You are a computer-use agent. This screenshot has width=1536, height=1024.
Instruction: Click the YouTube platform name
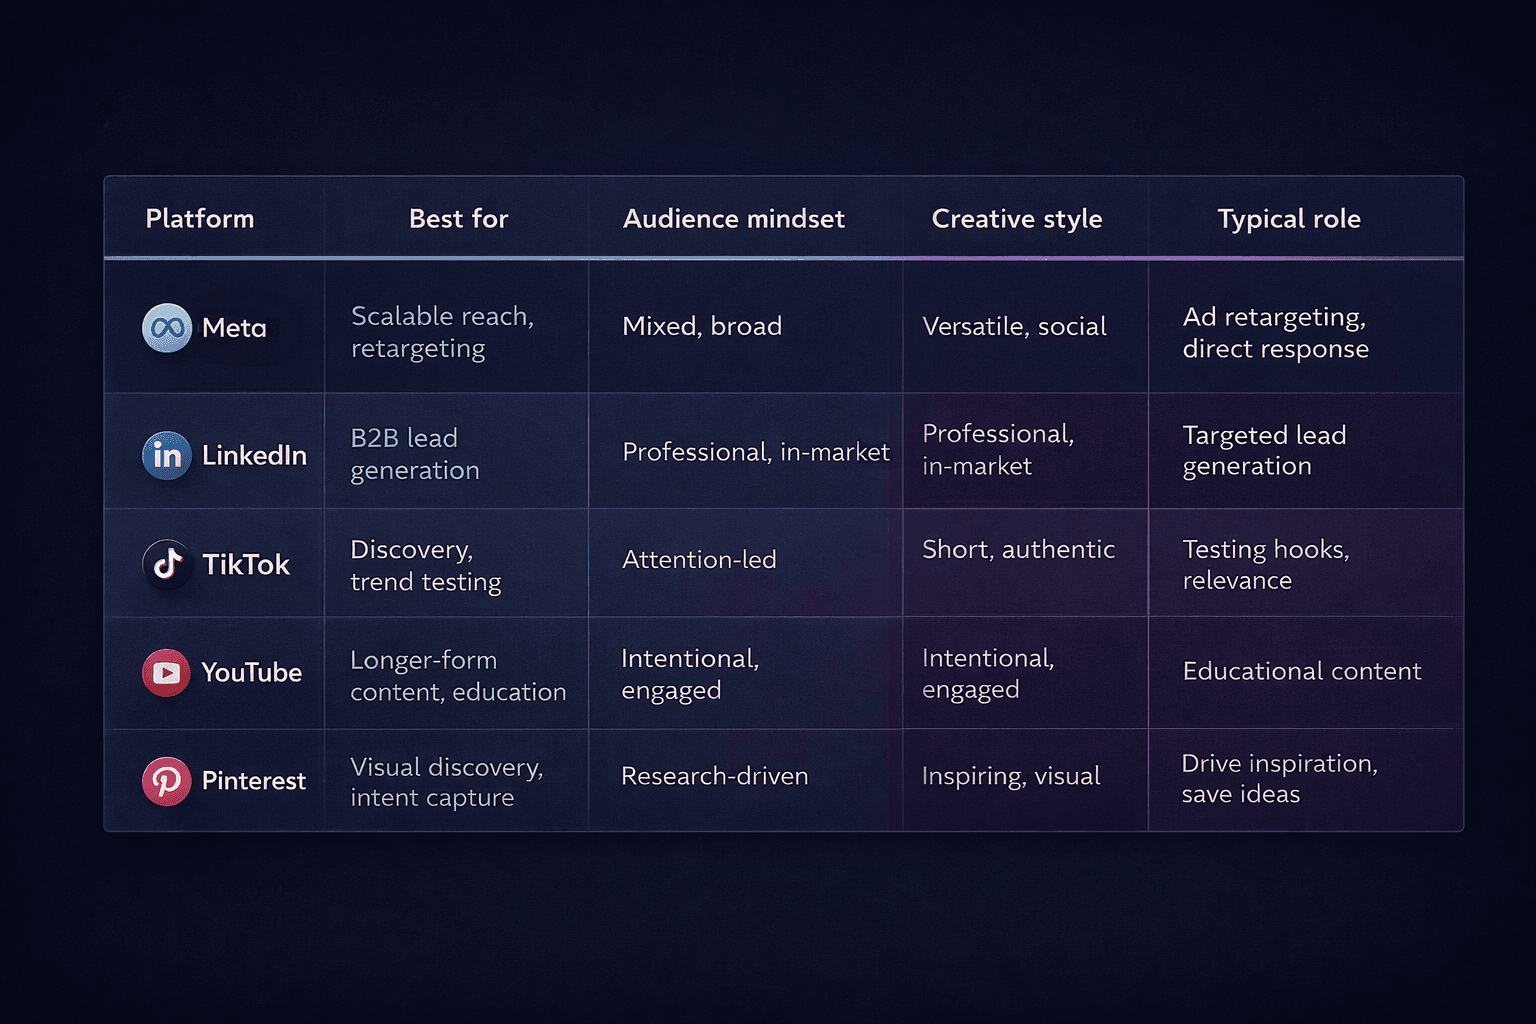coord(252,673)
